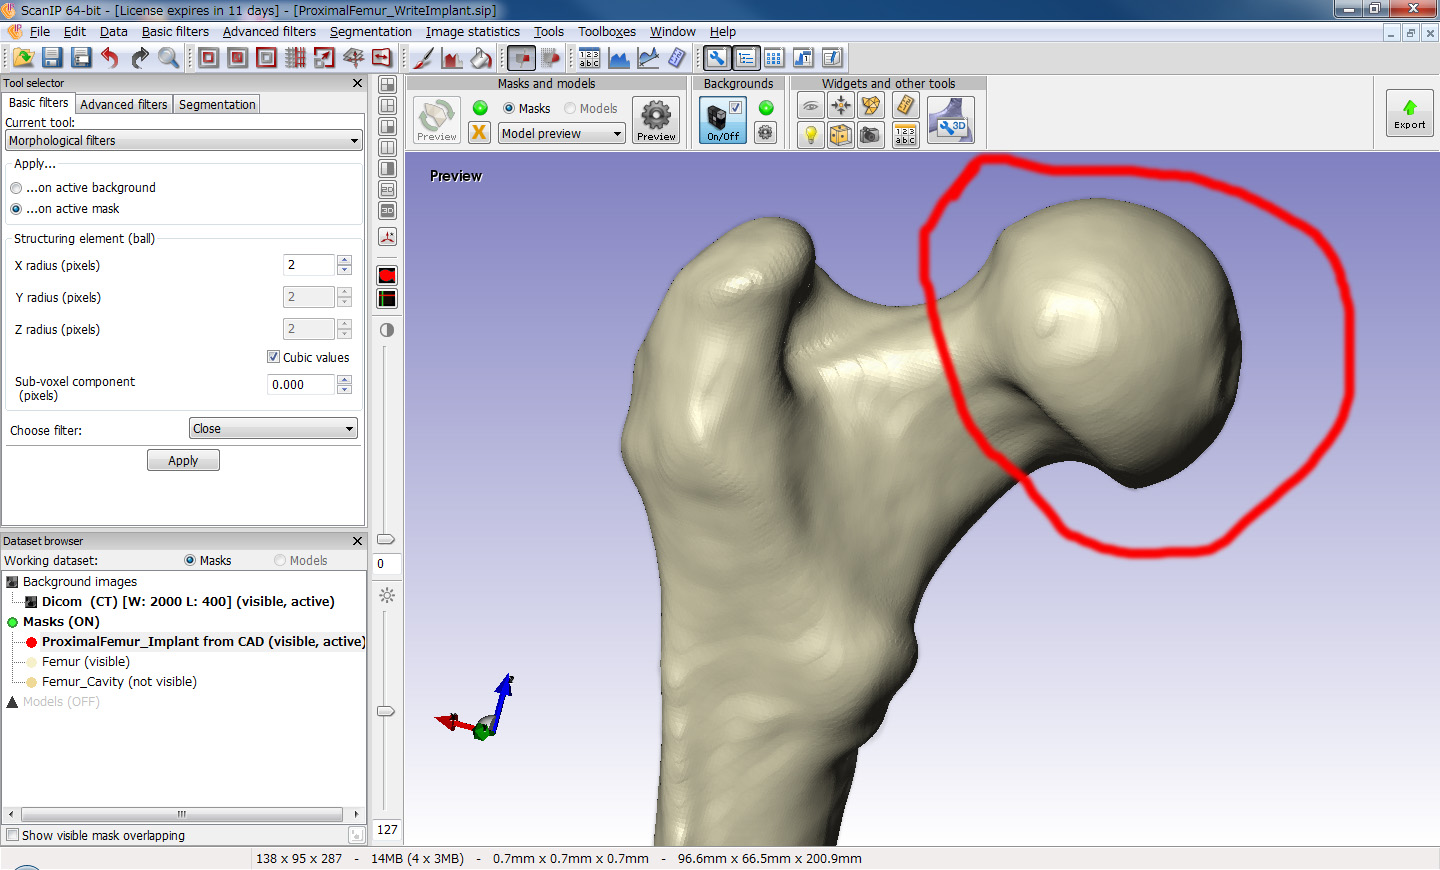
Task: Open the Image statistics menu
Action: click(x=473, y=32)
